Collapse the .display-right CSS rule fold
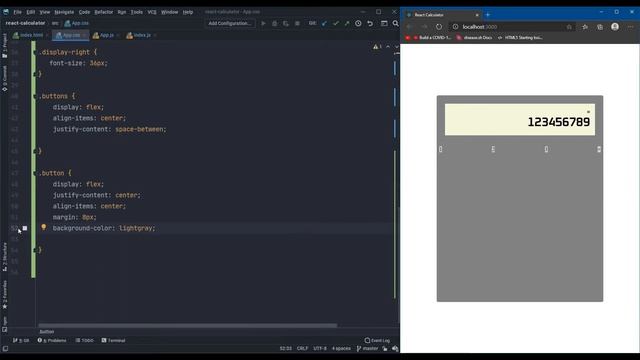 tap(34, 52)
